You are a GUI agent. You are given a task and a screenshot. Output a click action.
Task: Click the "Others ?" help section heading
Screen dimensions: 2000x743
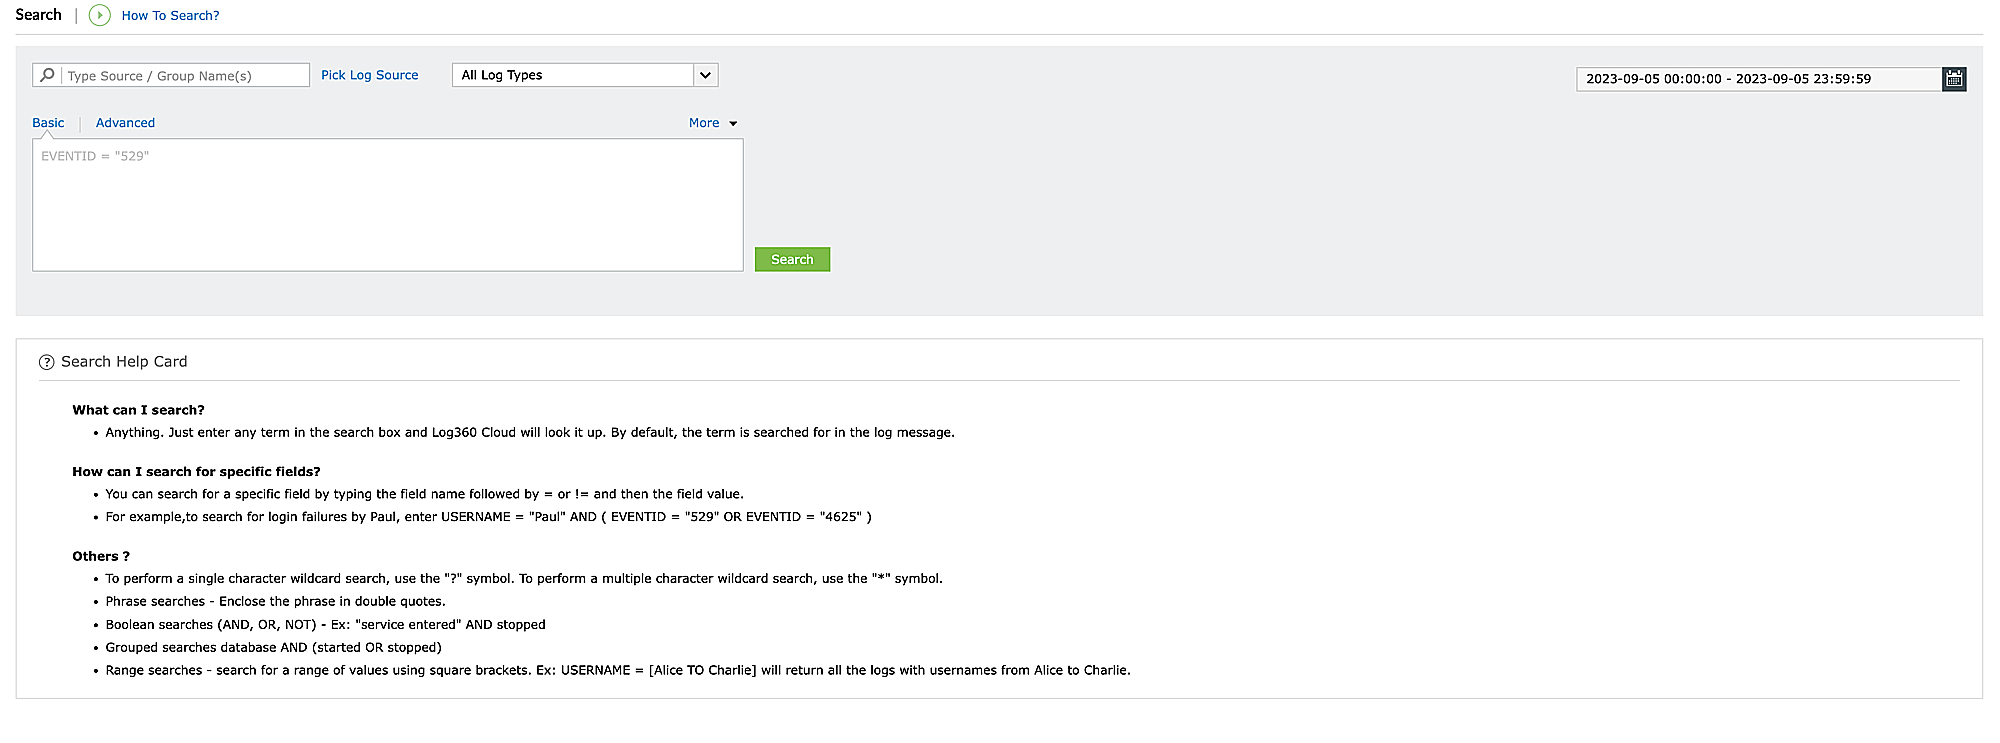(x=101, y=556)
